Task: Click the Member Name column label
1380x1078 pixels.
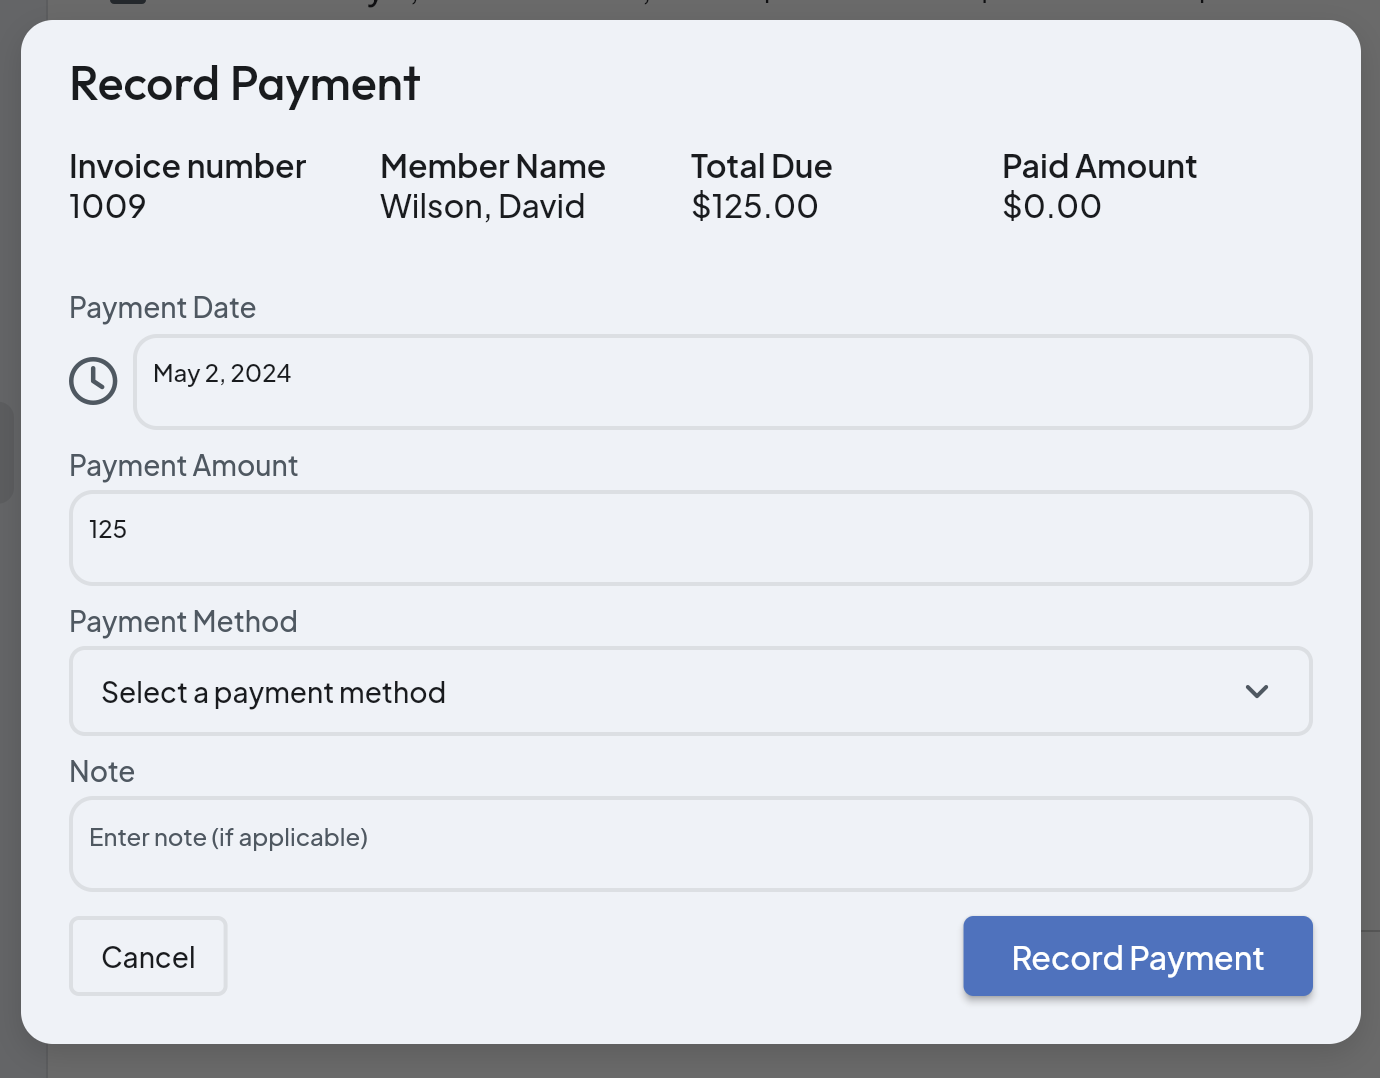Action: [492, 166]
